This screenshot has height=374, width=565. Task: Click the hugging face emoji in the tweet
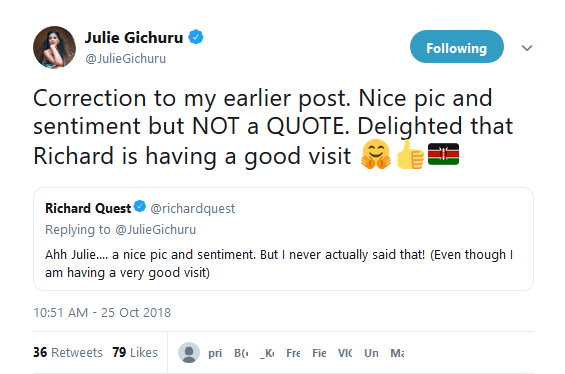point(376,155)
